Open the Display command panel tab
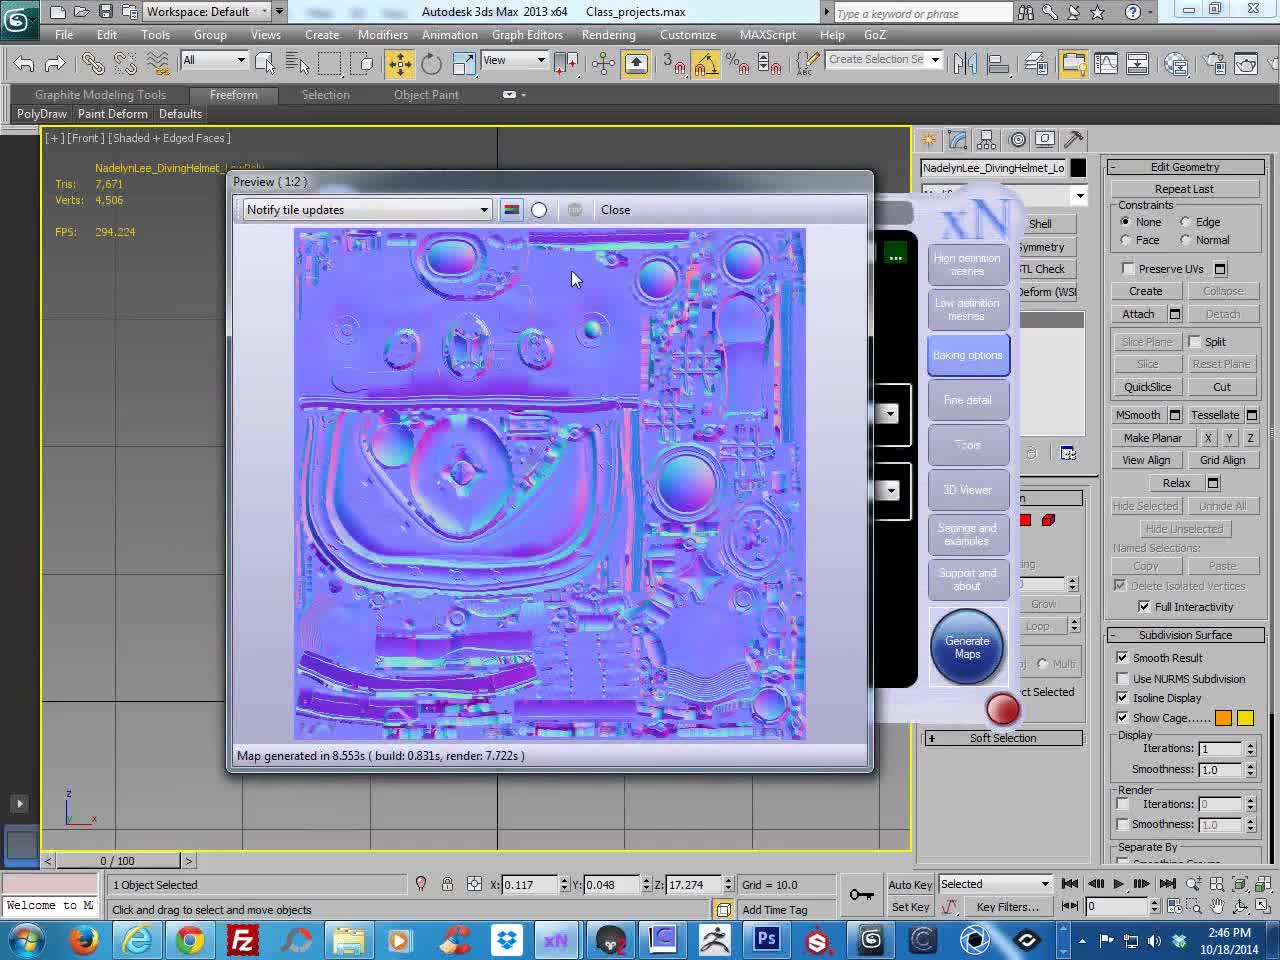Image resolution: width=1280 pixels, height=960 pixels. pyautogui.click(x=1045, y=140)
